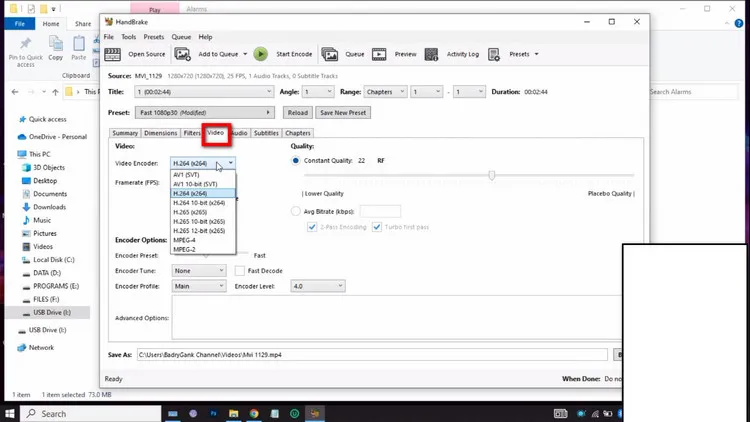Switch to the Subtitles tab
This screenshot has height=422, width=750.
click(x=266, y=133)
